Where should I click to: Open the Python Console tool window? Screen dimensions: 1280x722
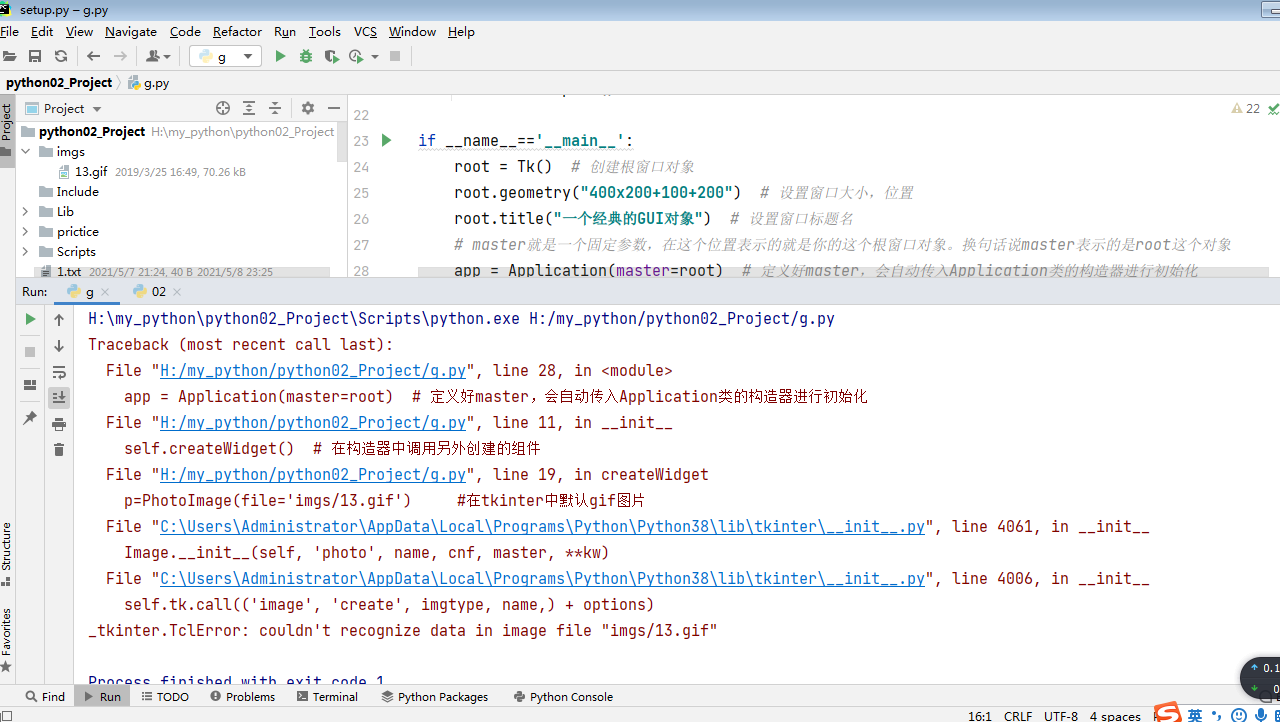point(563,697)
